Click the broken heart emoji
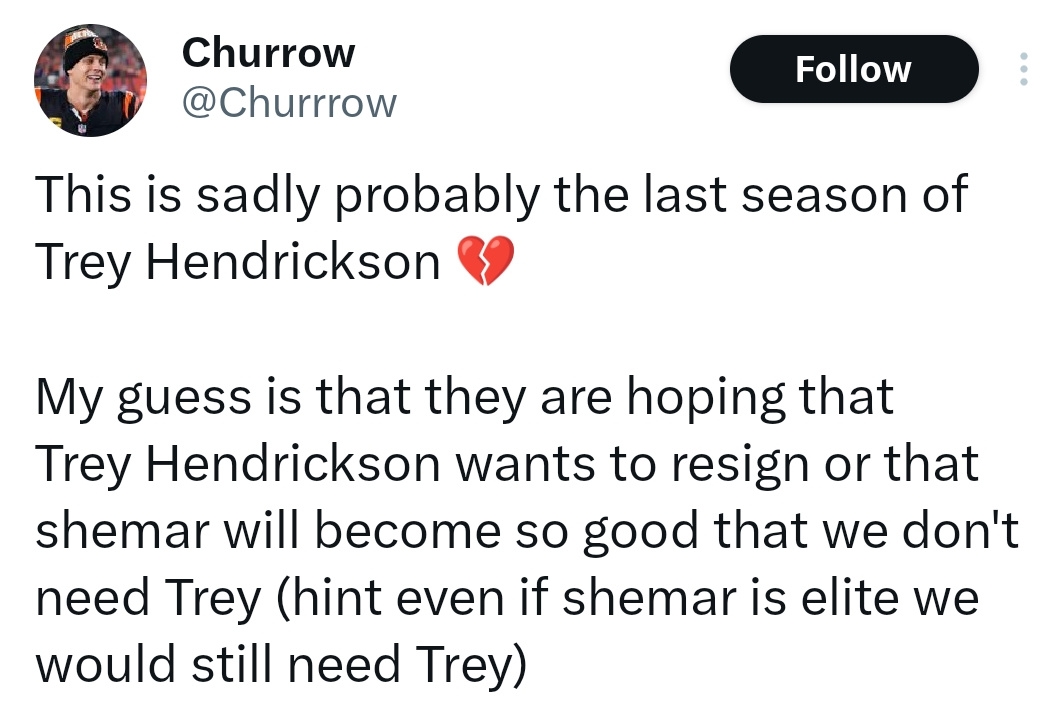This screenshot has height=714, width=1059. pyautogui.click(x=486, y=261)
